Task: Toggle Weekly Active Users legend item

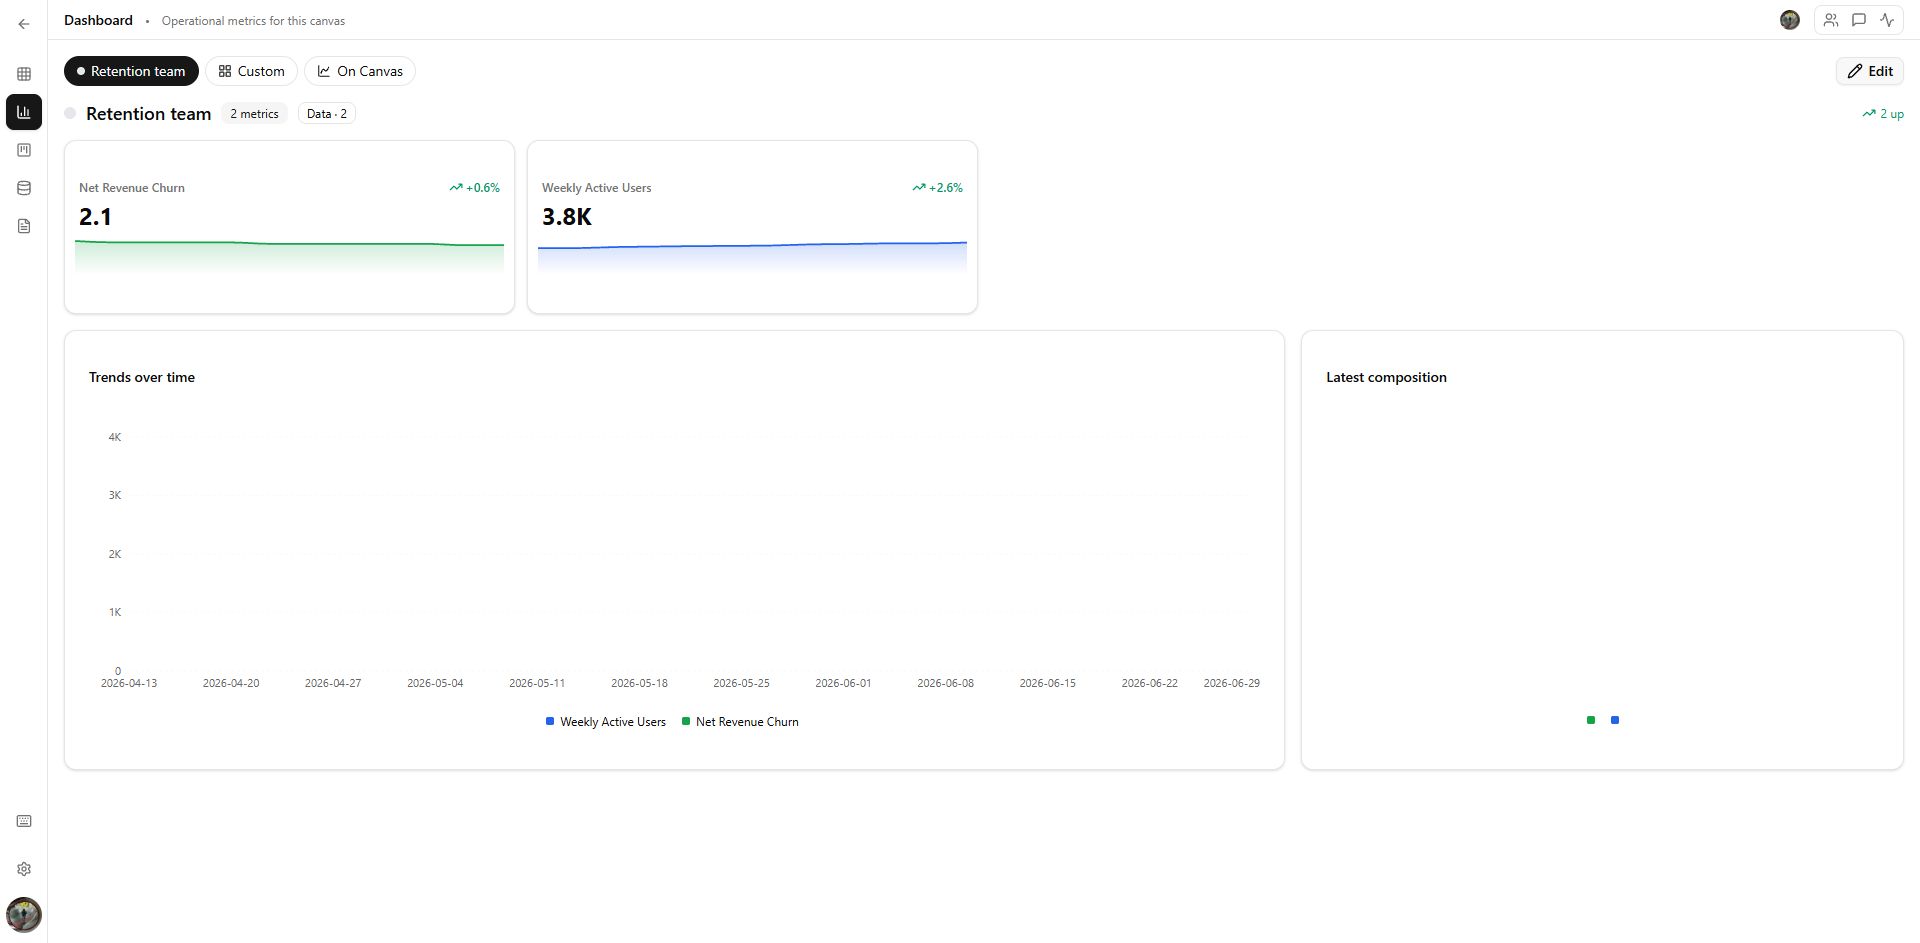Action: pyautogui.click(x=605, y=722)
